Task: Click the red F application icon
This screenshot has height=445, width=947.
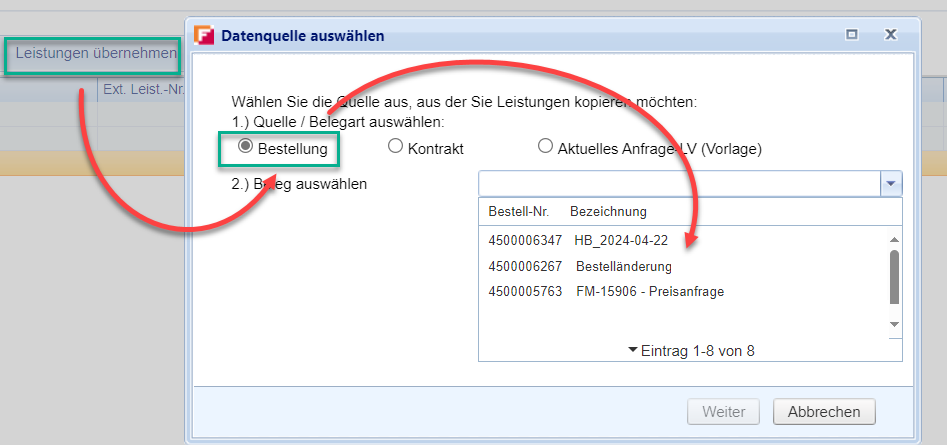Action: click(203, 35)
